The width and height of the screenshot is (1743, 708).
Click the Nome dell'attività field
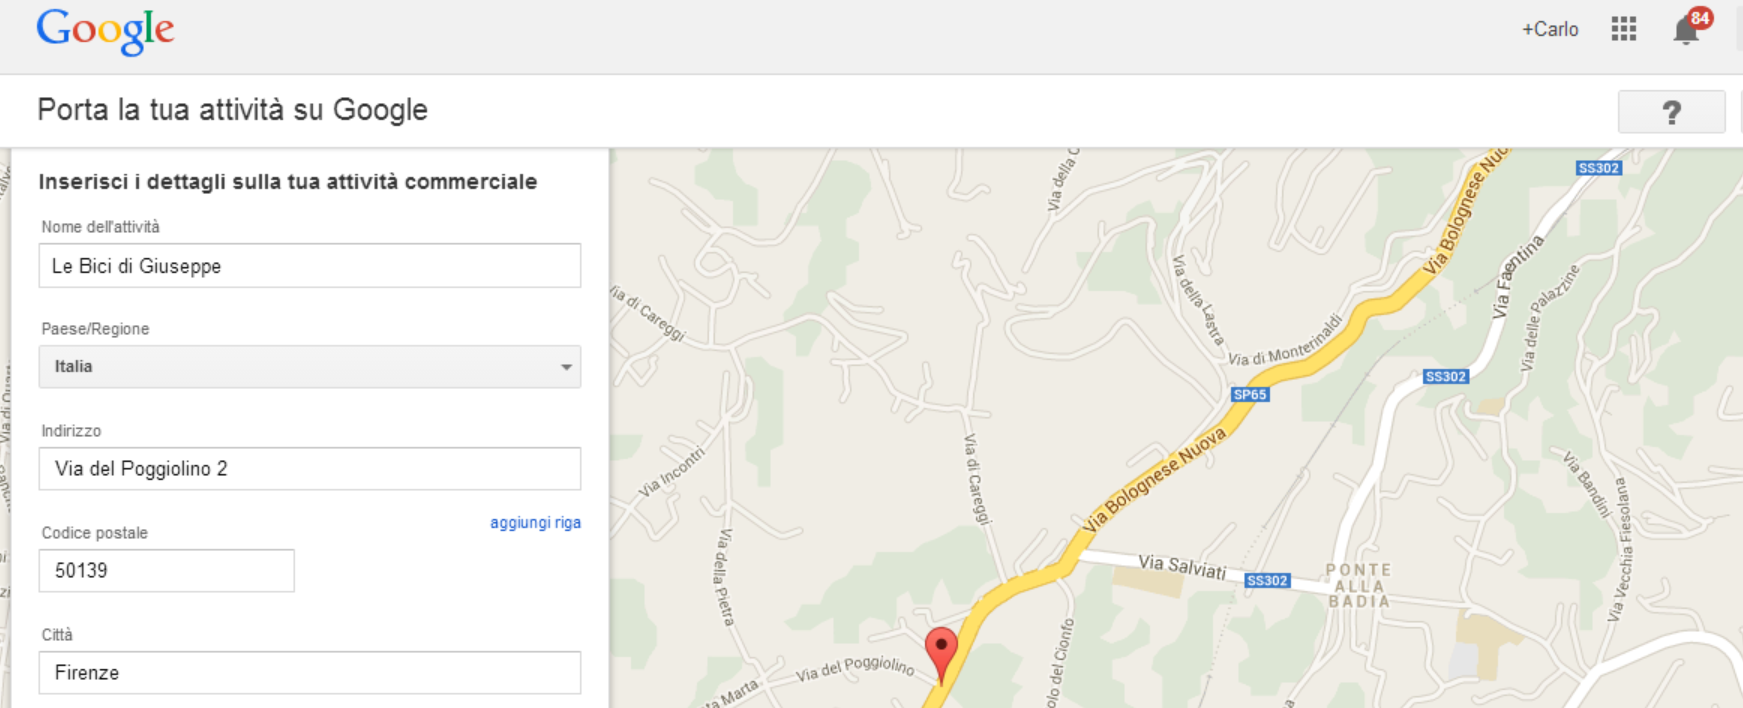(310, 266)
